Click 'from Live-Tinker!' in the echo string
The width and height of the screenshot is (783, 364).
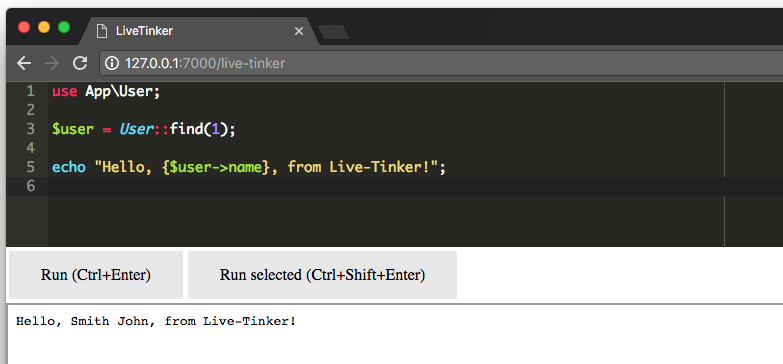pos(358,168)
